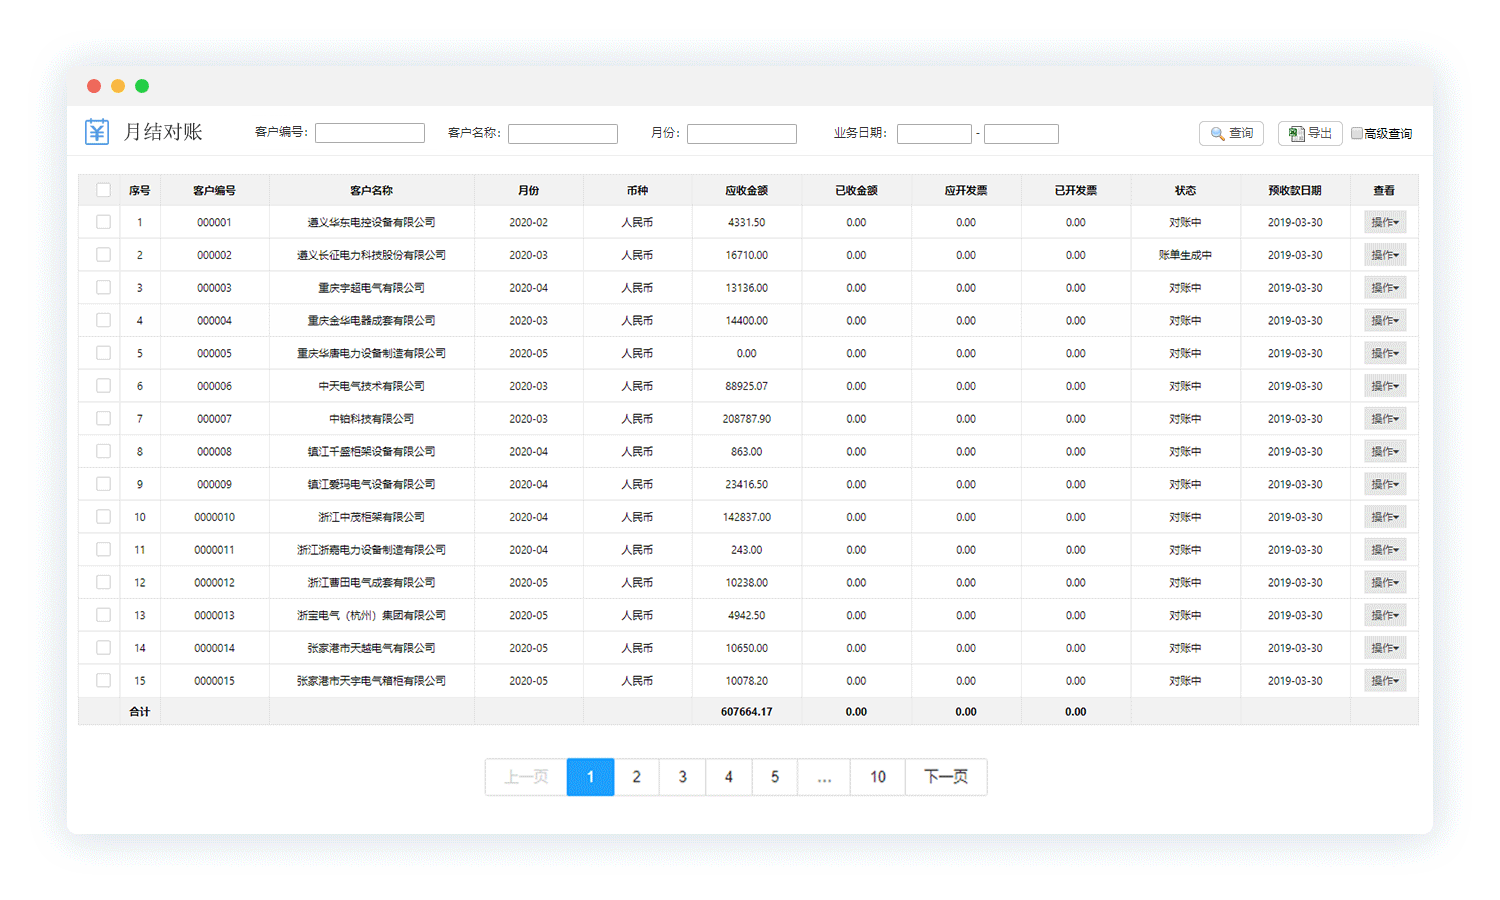Open 操作 dropdown for 遵义华东电控设备有限公司
This screenshot has height=900, width=1500.
tap(1384, 222)
